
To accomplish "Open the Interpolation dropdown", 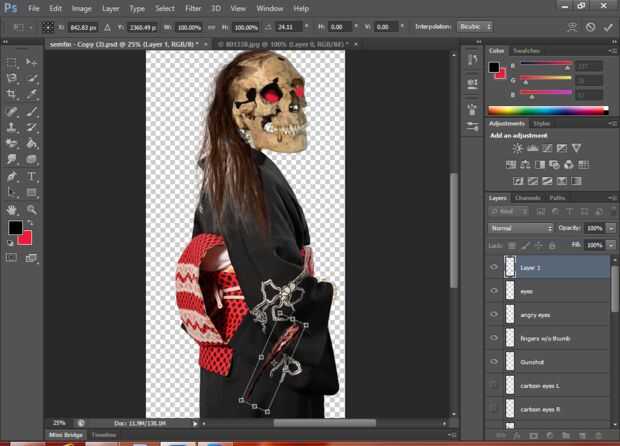I will [475, 27].
